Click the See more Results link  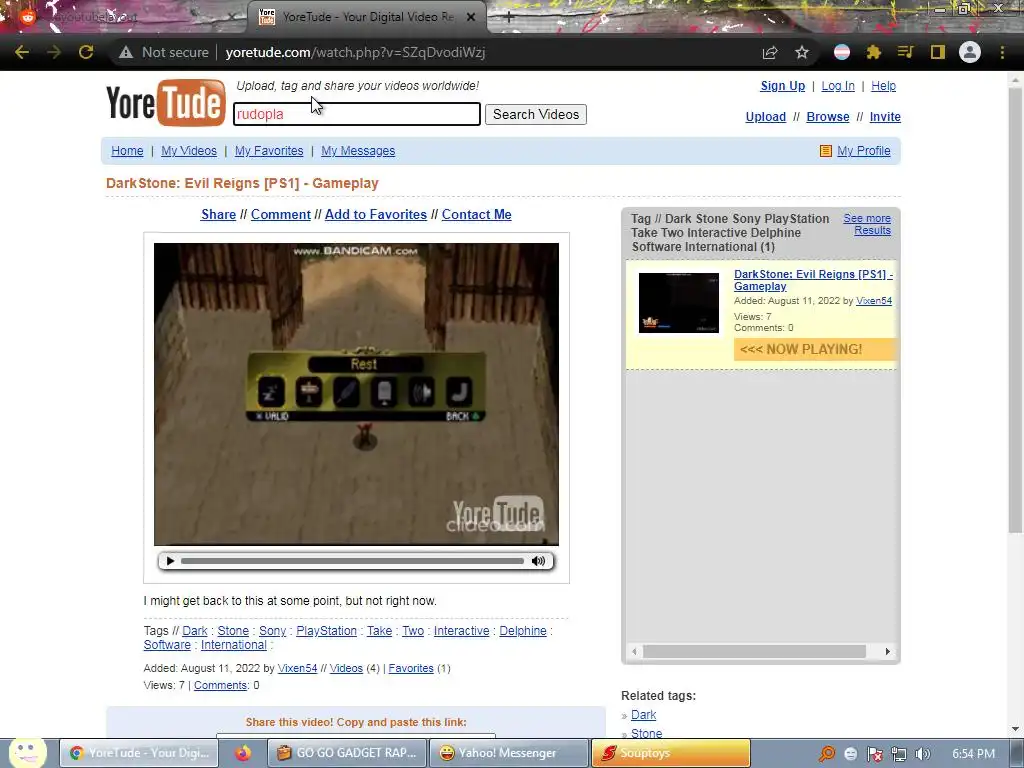(x=869, y=224)
